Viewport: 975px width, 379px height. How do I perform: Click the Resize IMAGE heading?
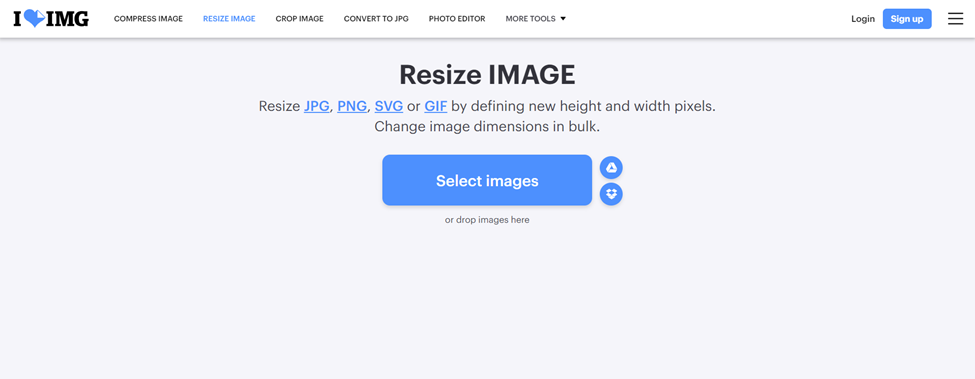point(487,75)
